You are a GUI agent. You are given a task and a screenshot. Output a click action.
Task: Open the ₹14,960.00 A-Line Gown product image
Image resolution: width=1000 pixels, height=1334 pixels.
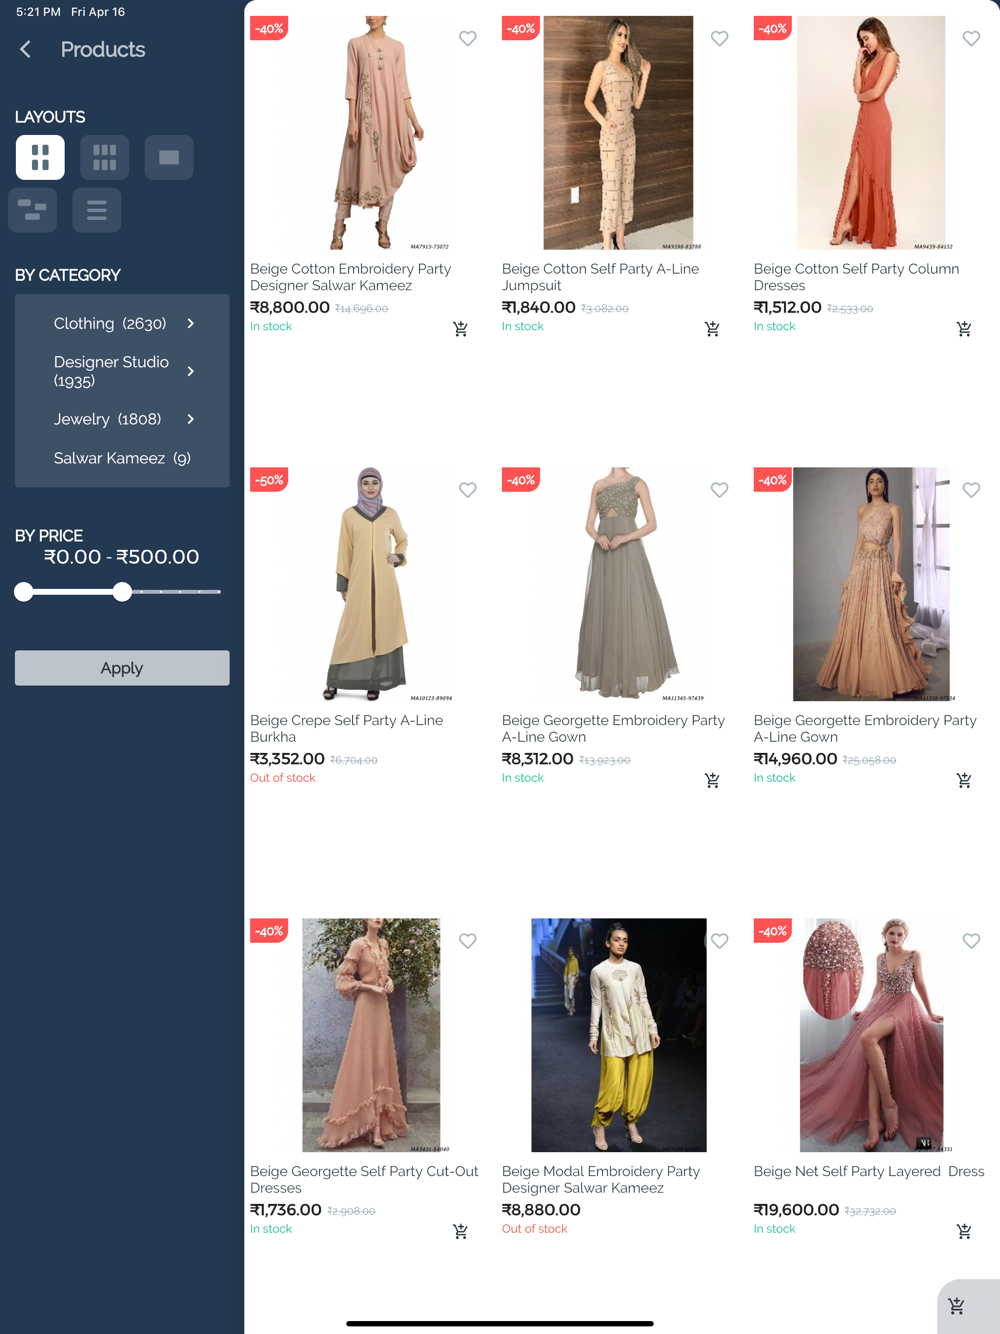tap(872, 584)
